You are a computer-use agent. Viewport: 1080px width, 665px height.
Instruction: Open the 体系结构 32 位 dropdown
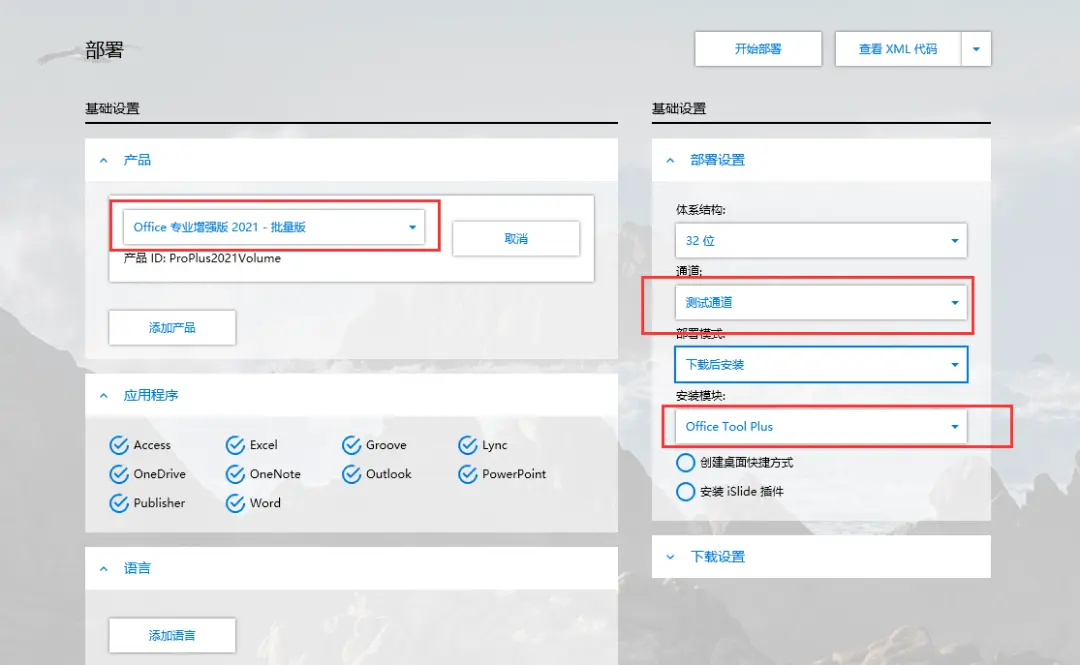[x=821, y=241]
